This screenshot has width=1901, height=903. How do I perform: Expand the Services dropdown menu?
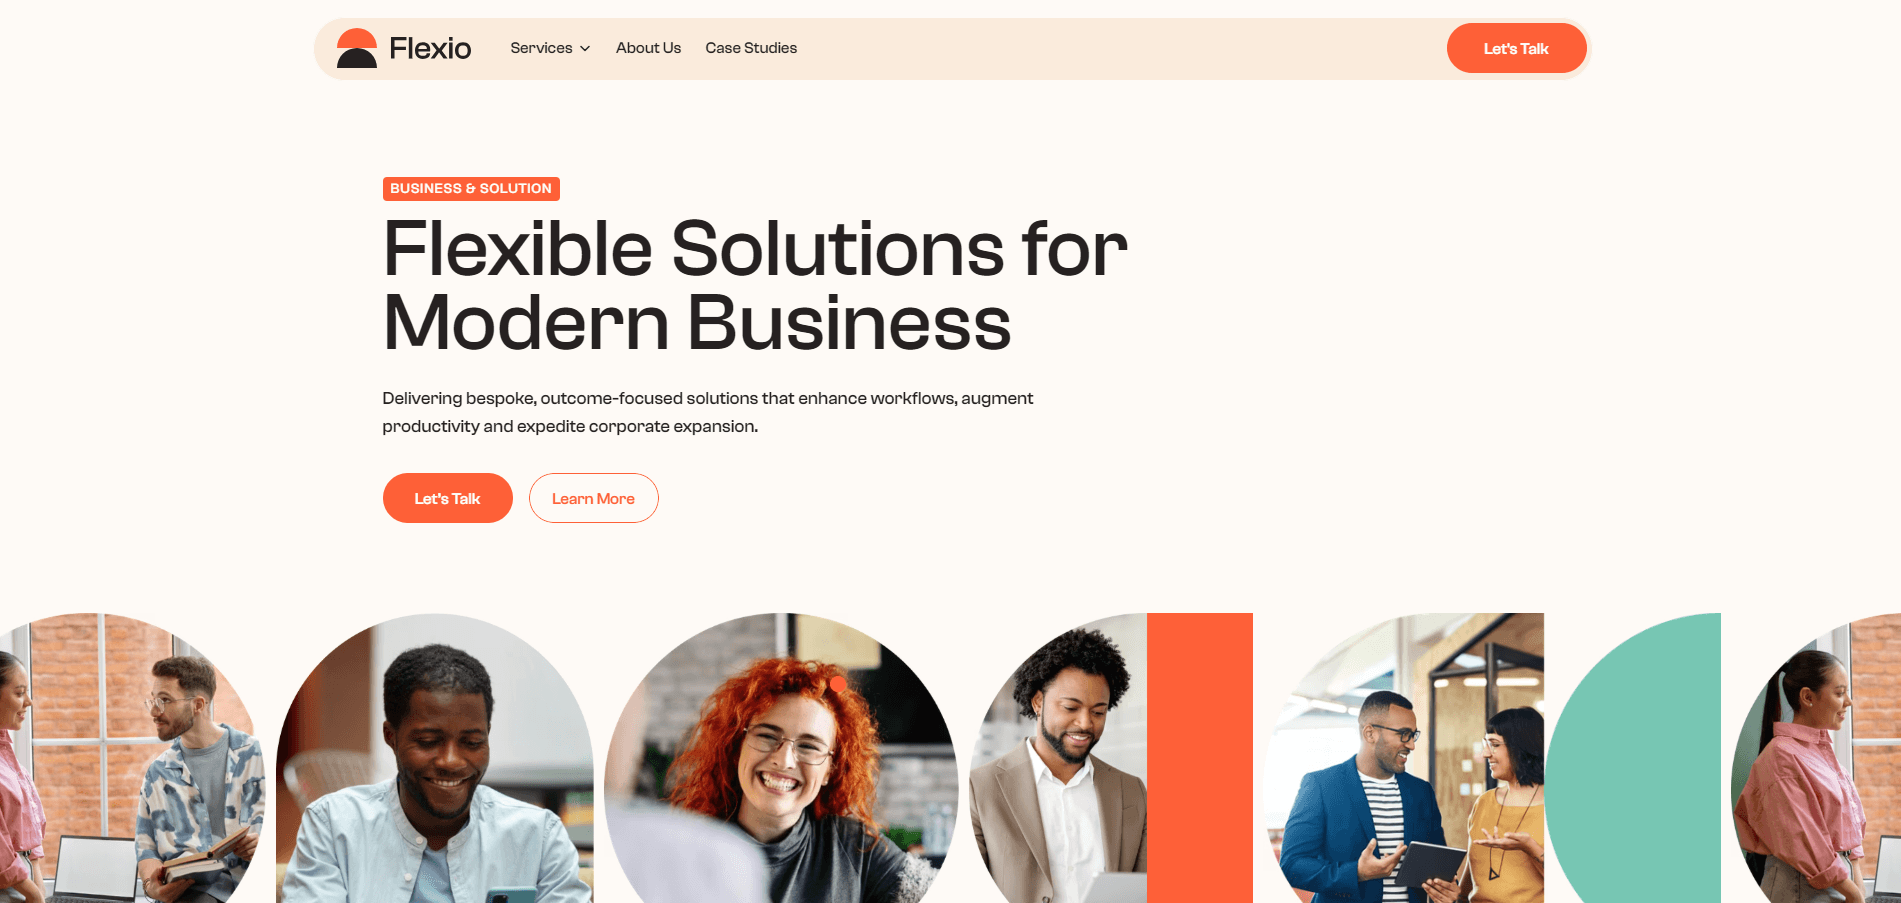pyautogui.click(x=550, y=48)
